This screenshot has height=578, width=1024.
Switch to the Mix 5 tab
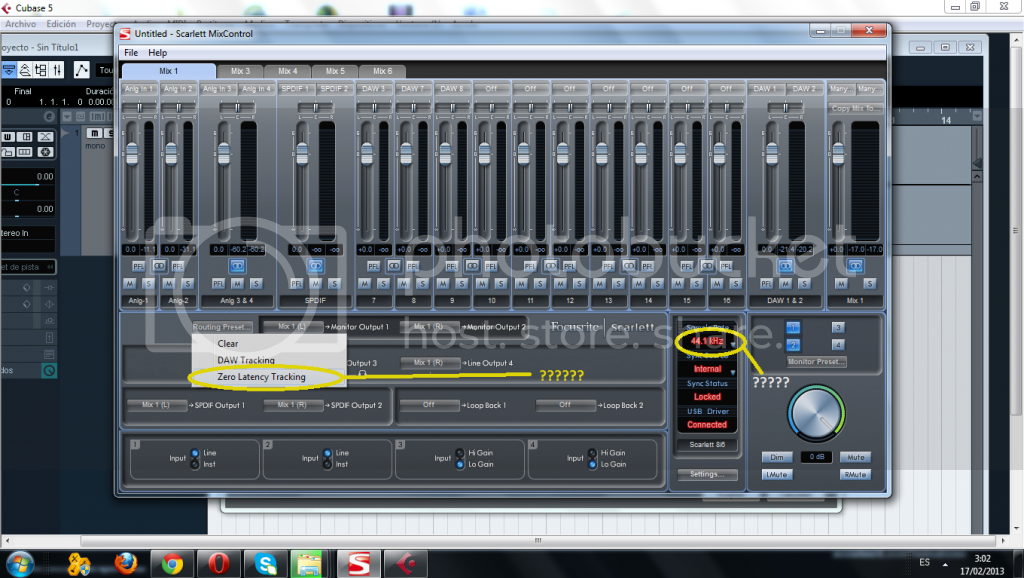(x=335, y=71)
